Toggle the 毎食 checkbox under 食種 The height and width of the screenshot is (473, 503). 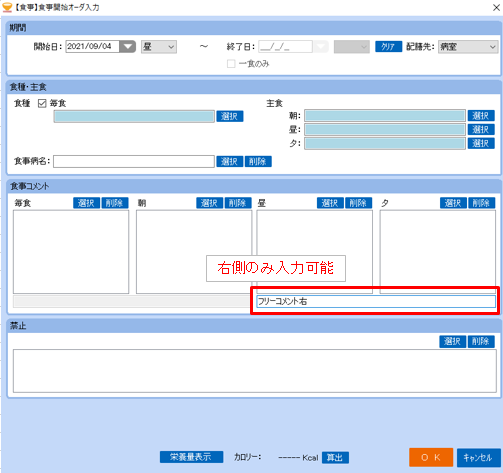coord(42,103)
